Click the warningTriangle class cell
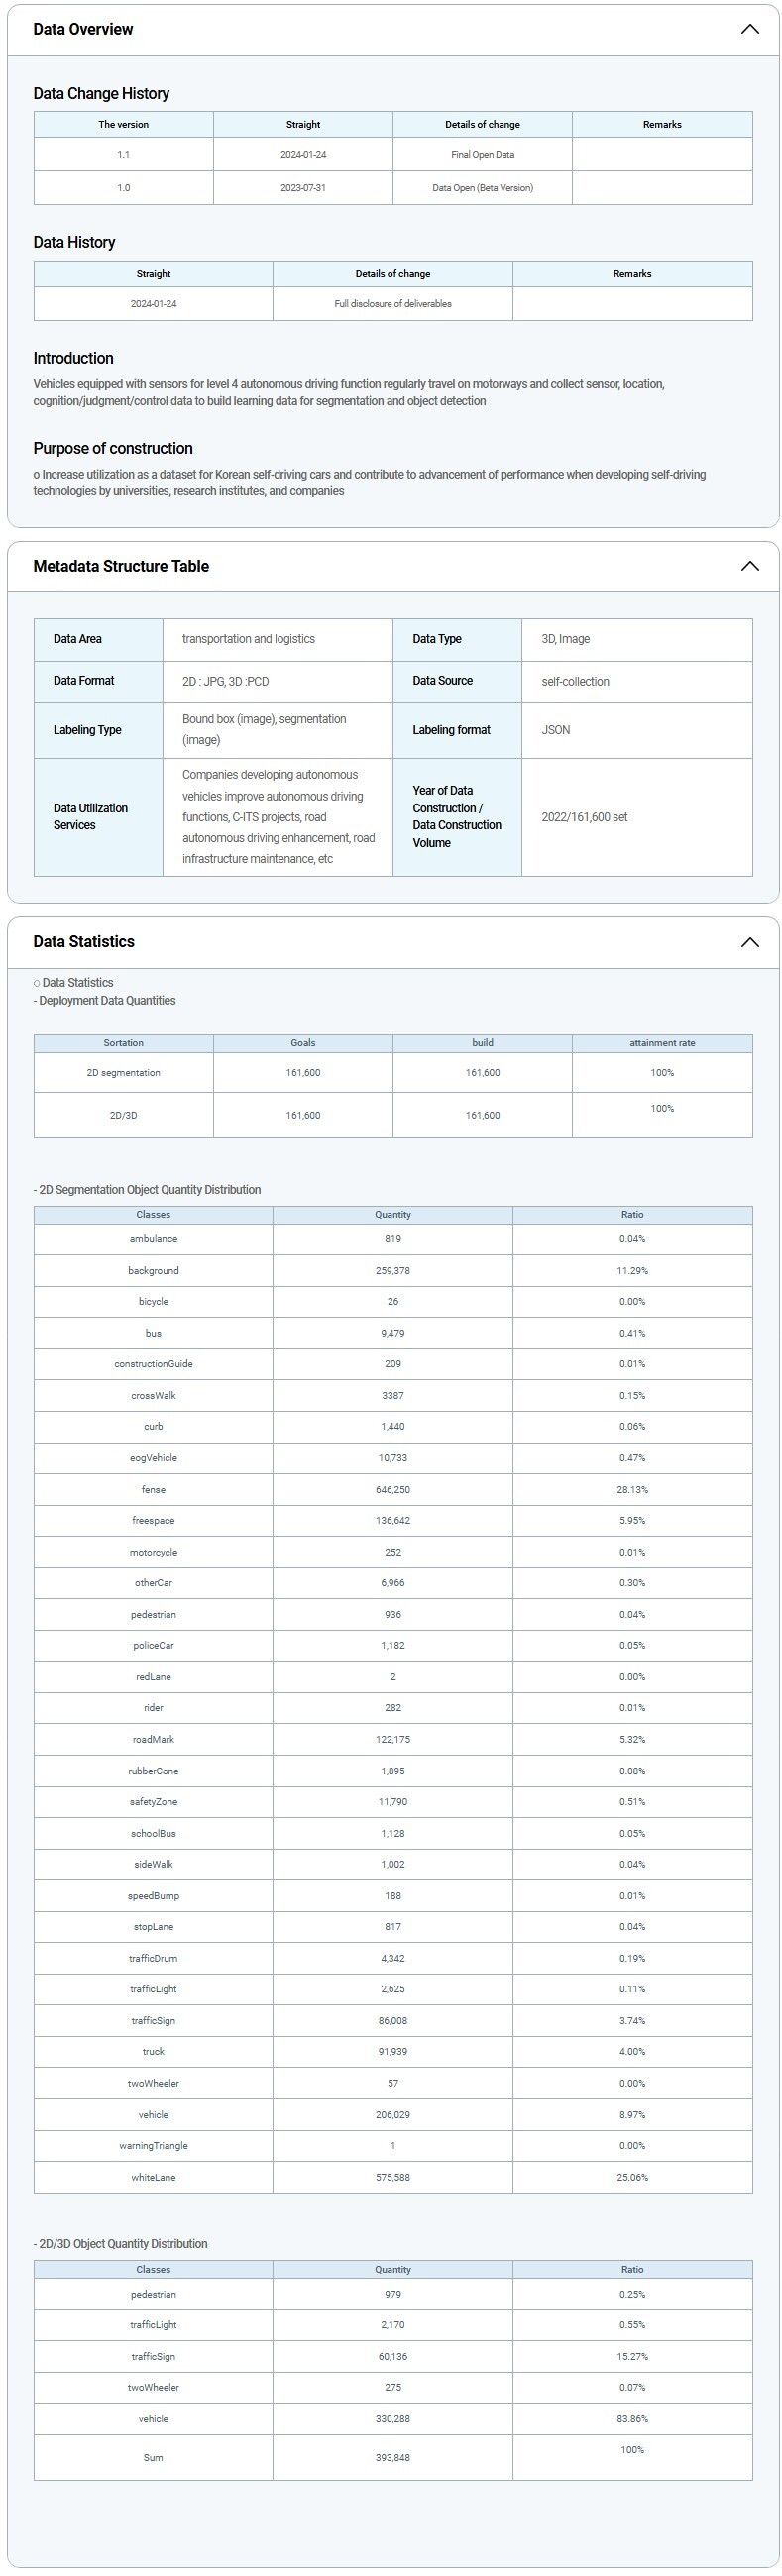The width and height of the screenshot is (782, 2576). pyautogui.click(x=153, y=2146)
